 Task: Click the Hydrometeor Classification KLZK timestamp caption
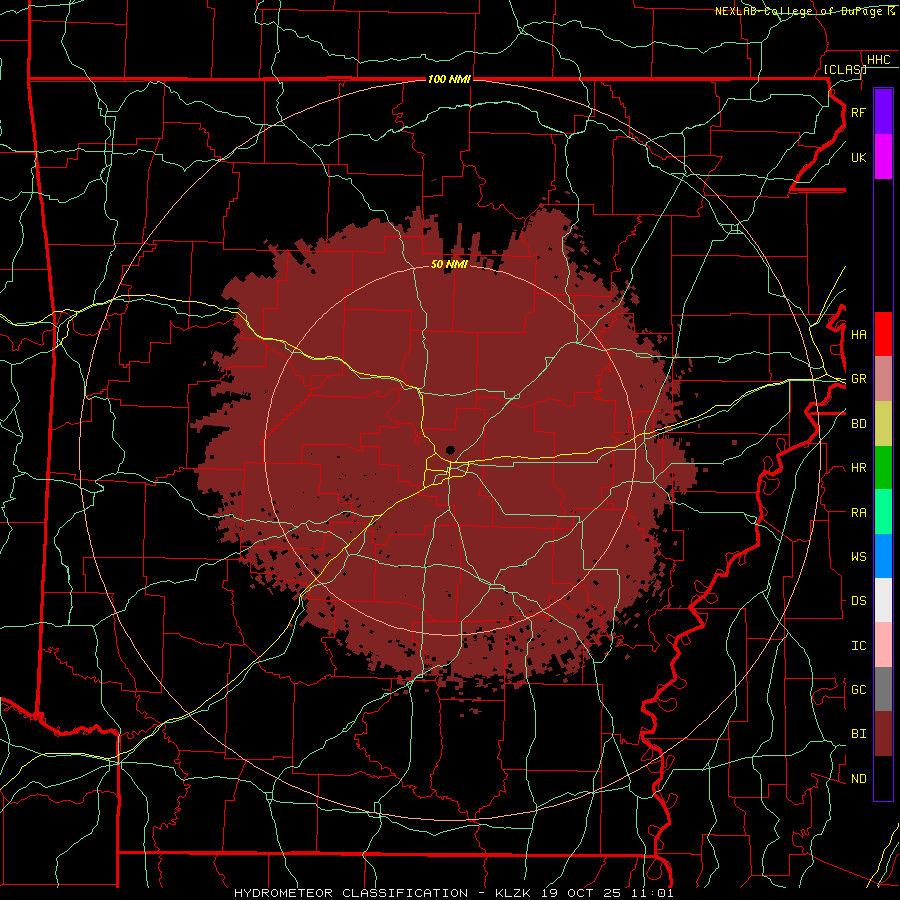453,893
